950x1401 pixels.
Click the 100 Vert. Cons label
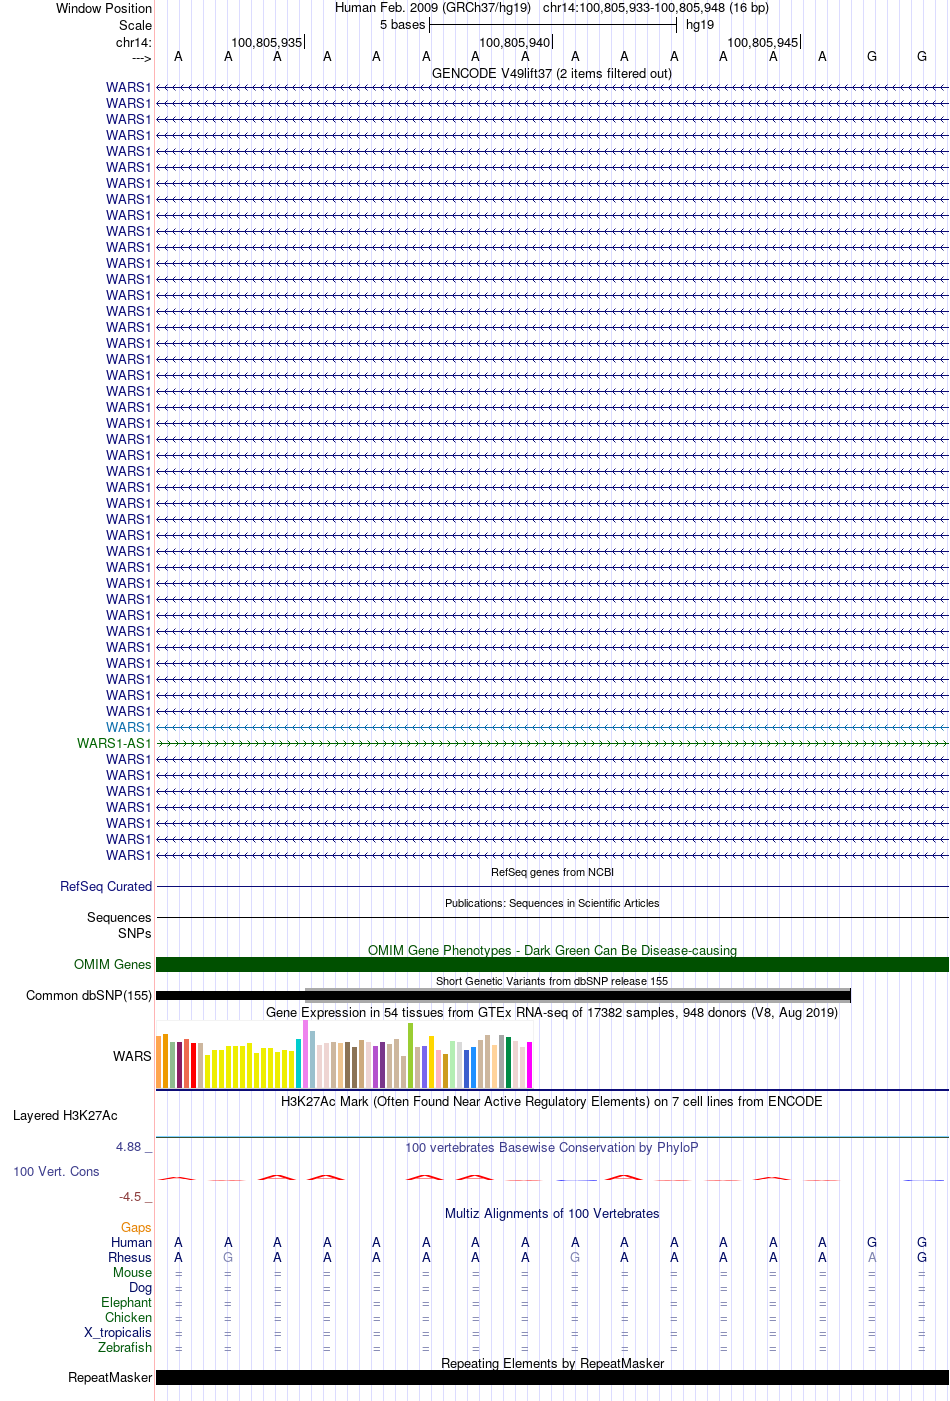[56, 1171]
